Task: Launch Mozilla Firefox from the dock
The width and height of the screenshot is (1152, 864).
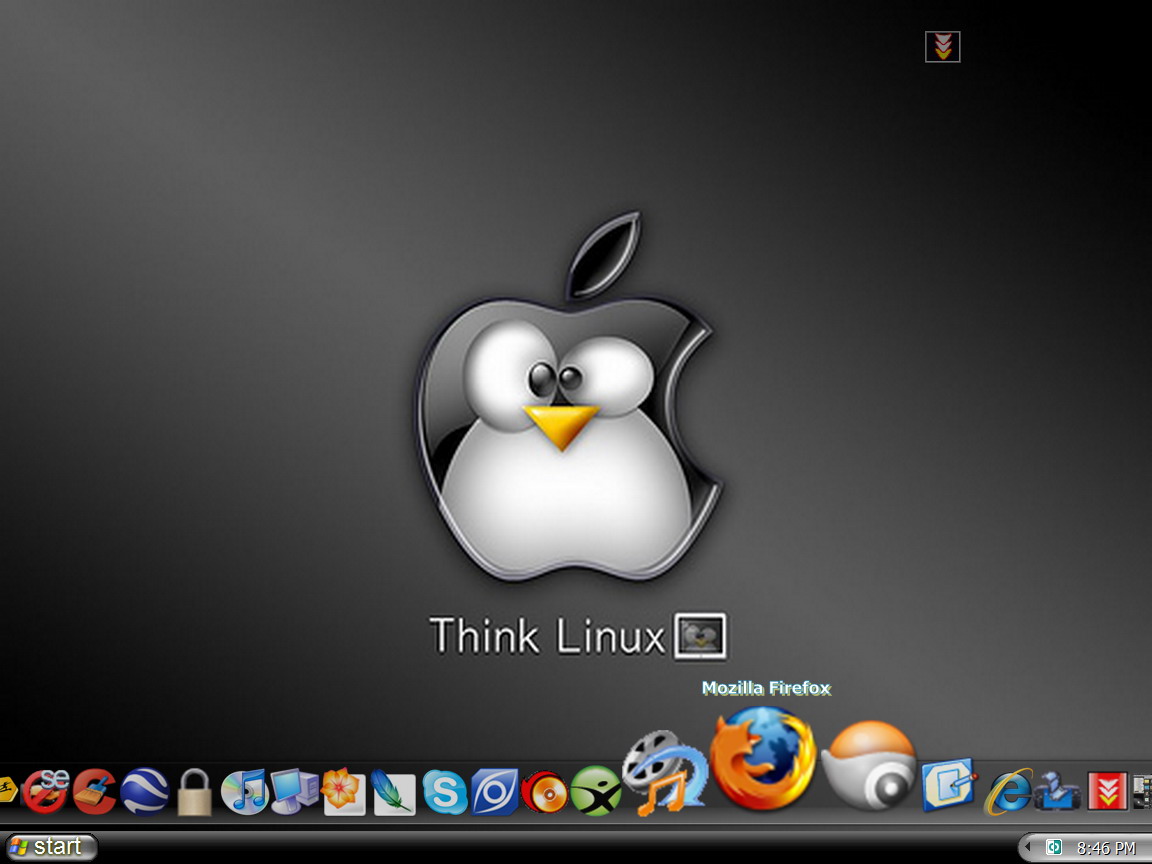Action: pyautogui.click(x=763, y=758)
